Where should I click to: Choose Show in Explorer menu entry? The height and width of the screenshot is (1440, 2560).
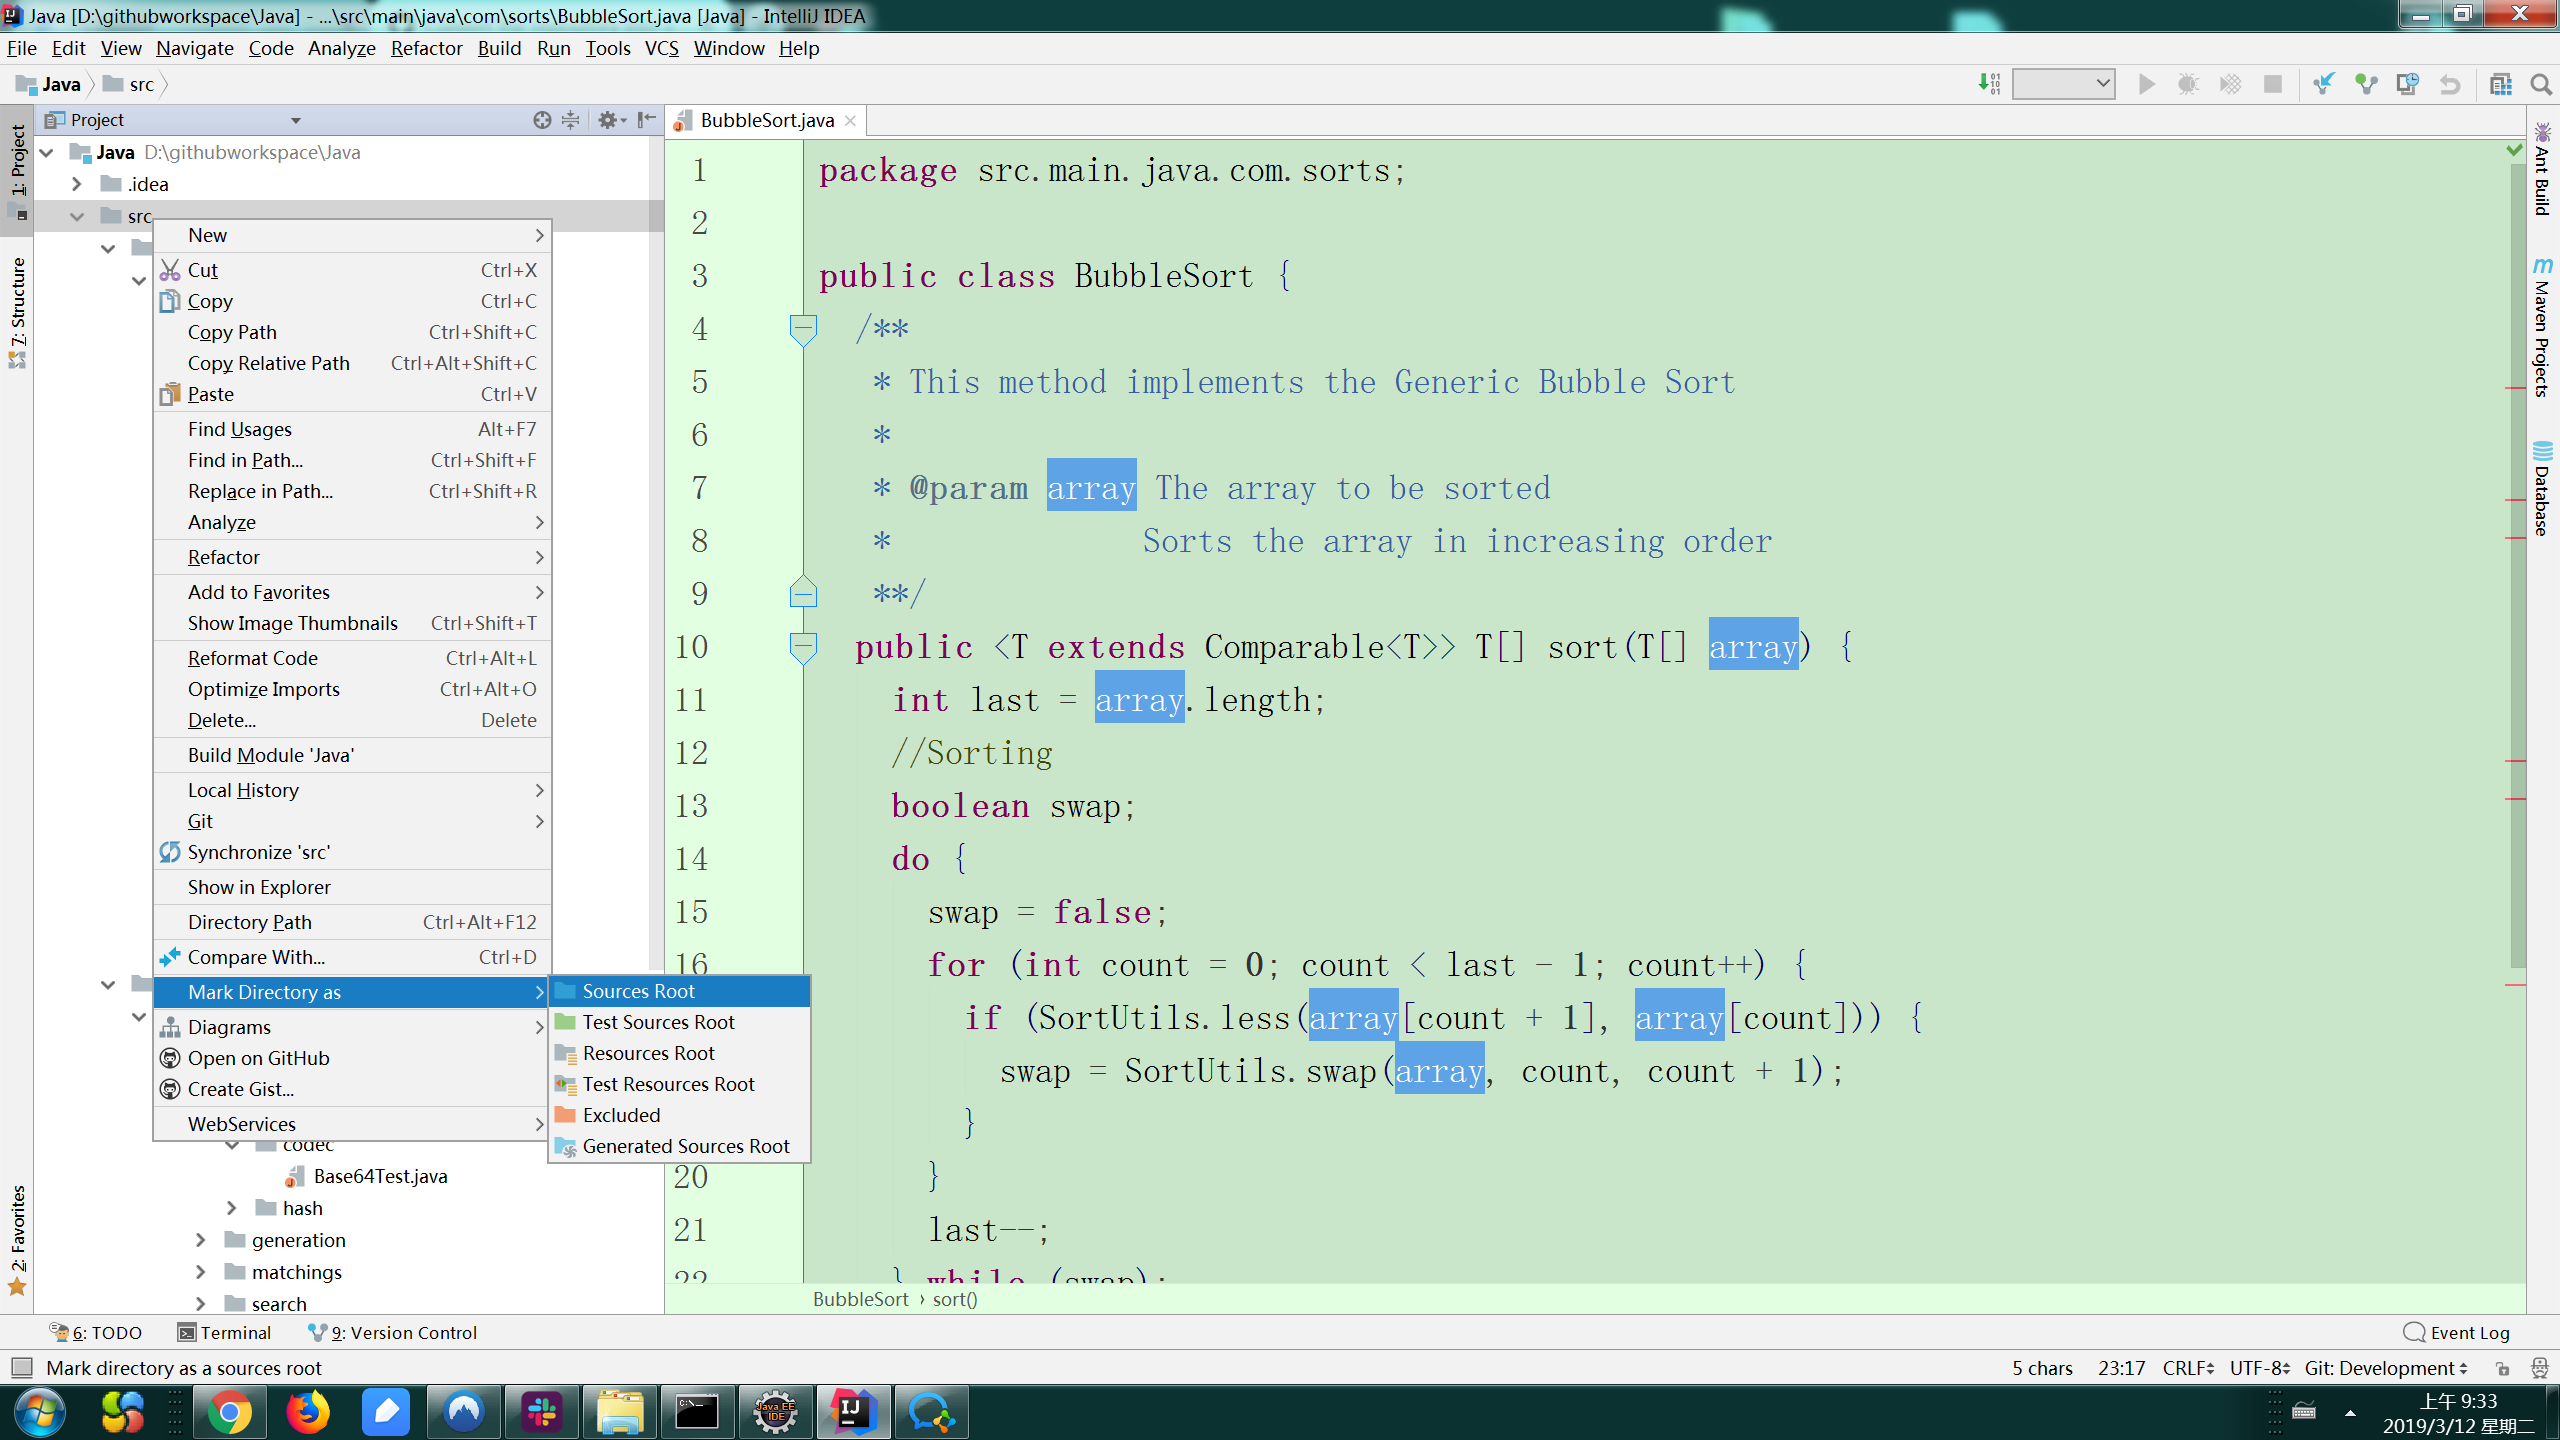259,887
